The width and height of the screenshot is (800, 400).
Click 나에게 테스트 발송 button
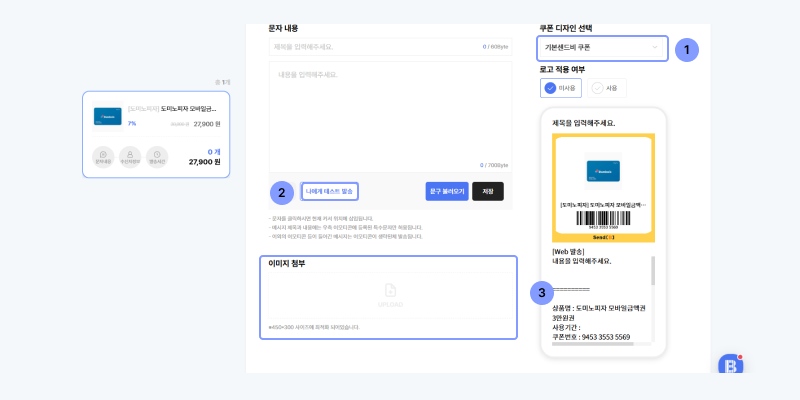point(329,191)
